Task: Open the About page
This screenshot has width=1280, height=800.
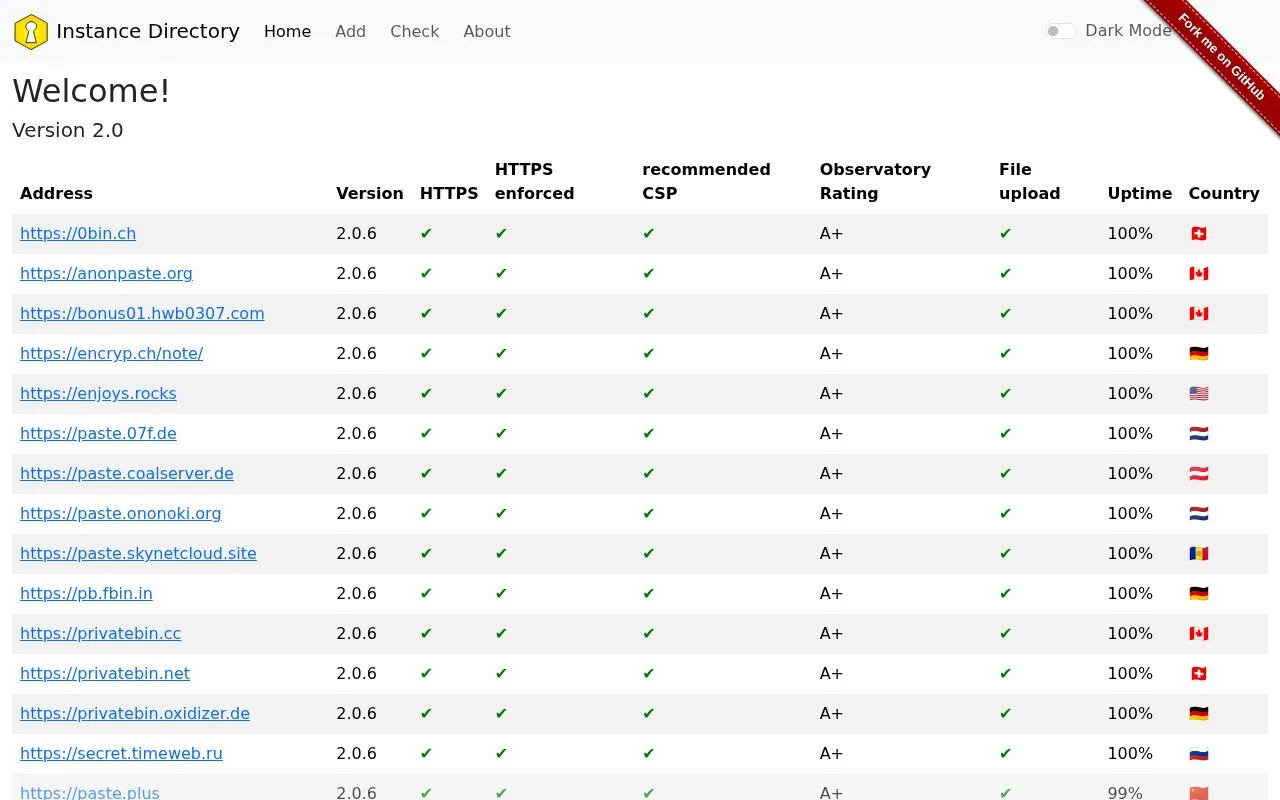Action: (x=487, y=31)
